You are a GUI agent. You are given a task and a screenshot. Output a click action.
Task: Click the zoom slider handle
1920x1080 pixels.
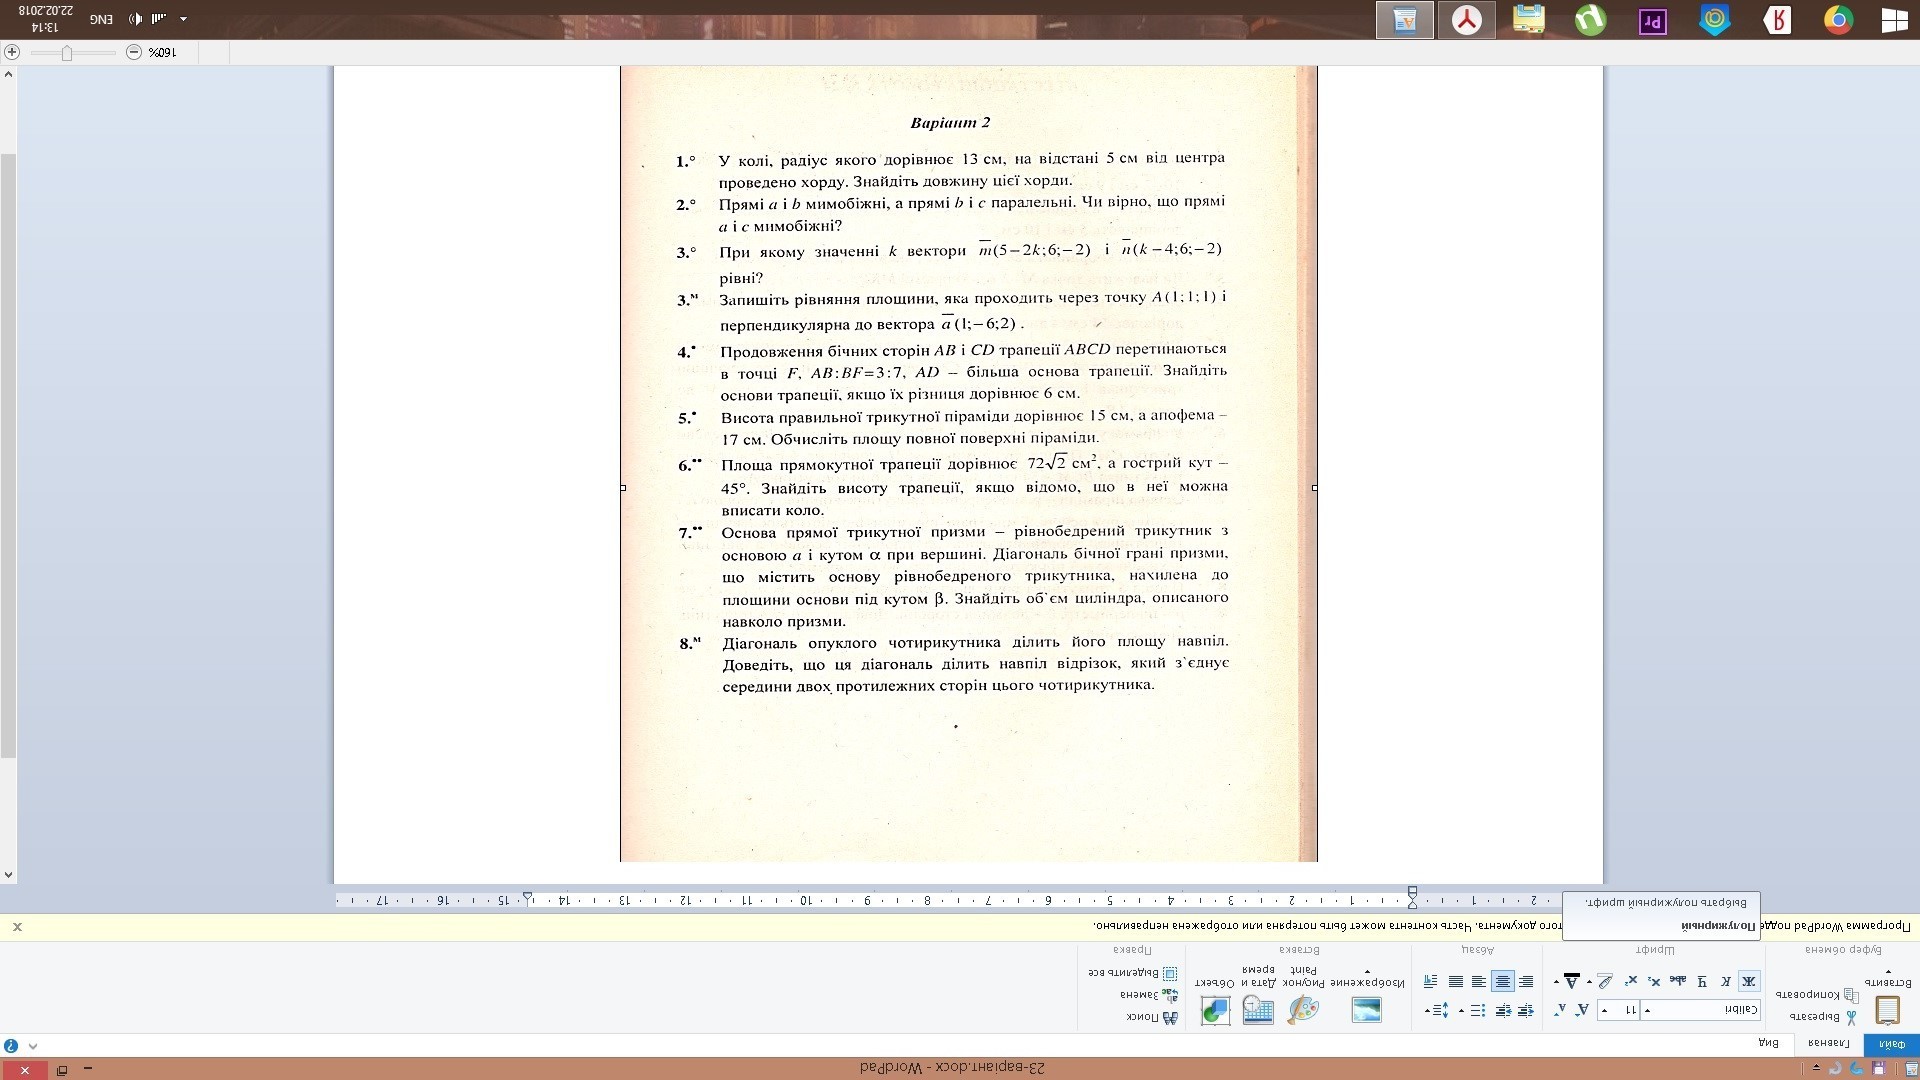(x=67, y=53)
